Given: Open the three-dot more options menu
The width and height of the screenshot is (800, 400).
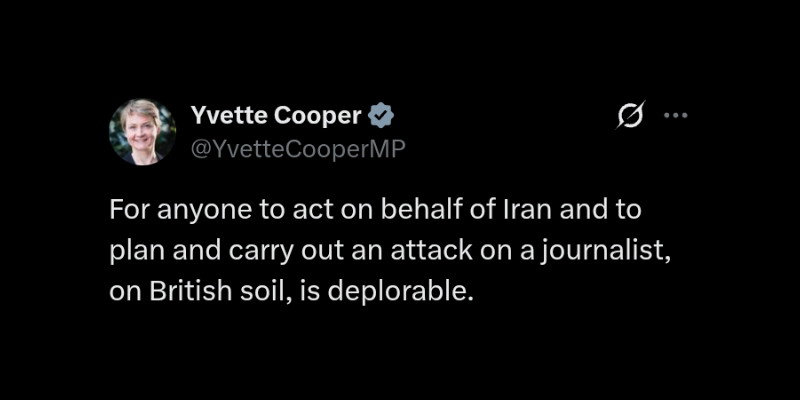Looking at the screenshot, I should [676, 116].
